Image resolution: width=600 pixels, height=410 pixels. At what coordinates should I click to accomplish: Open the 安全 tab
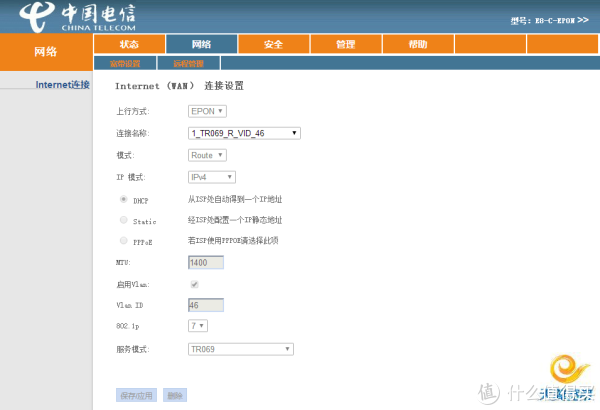click(x=274, y=44)
